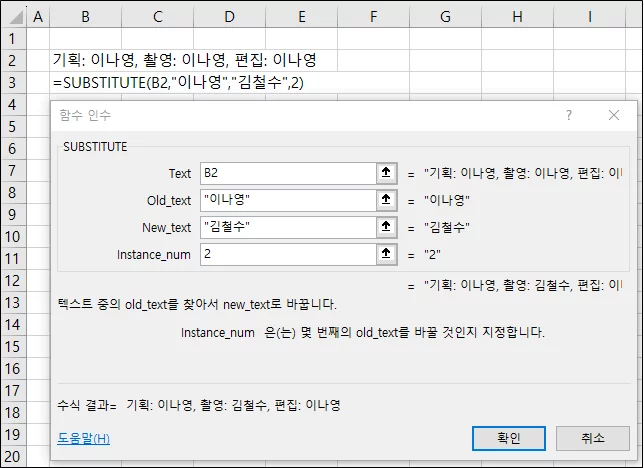Viewport: 644px width, 468px height.
Task: Click the Old_text input field with "이나영"
Action: 288,200
